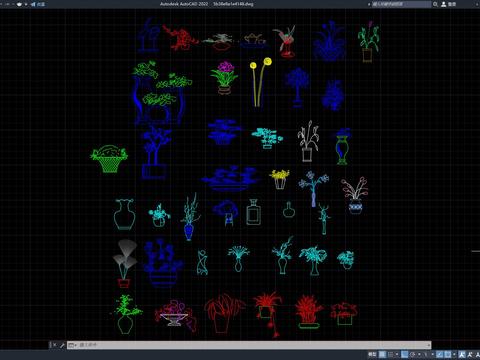This screenshot has width=480, height=360.
Task: Click the command line customize wrench icon
Action: [x=62, y=345]
